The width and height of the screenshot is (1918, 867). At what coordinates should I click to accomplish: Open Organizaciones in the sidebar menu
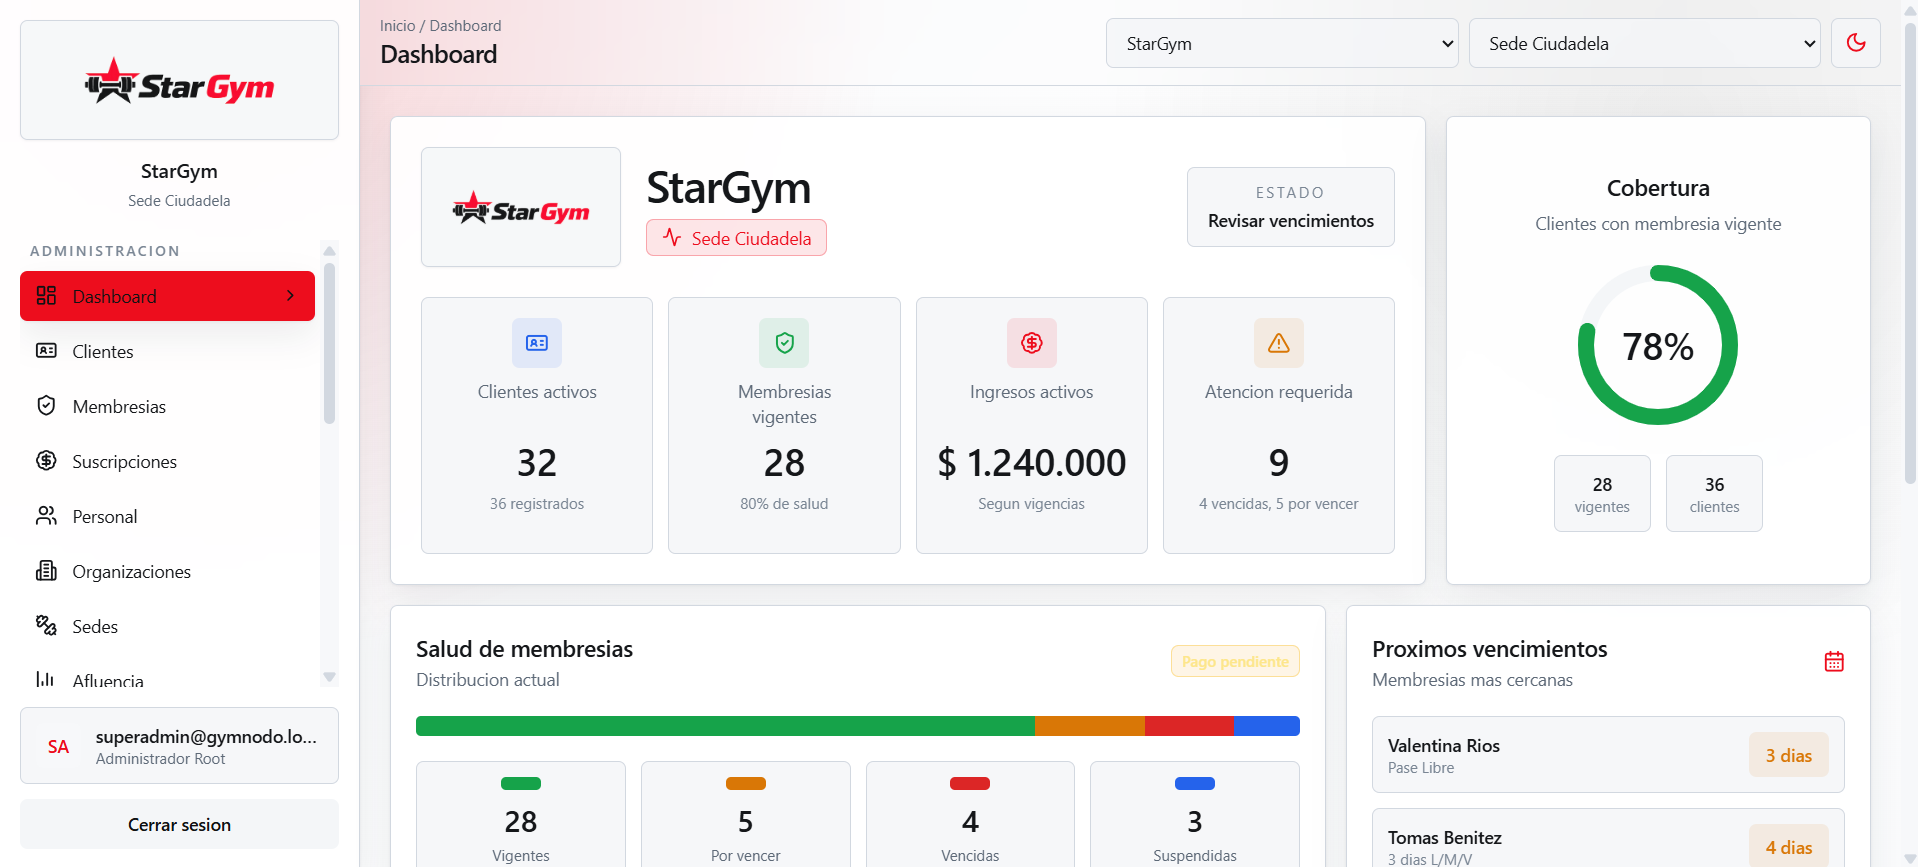(x=167, y=571)
